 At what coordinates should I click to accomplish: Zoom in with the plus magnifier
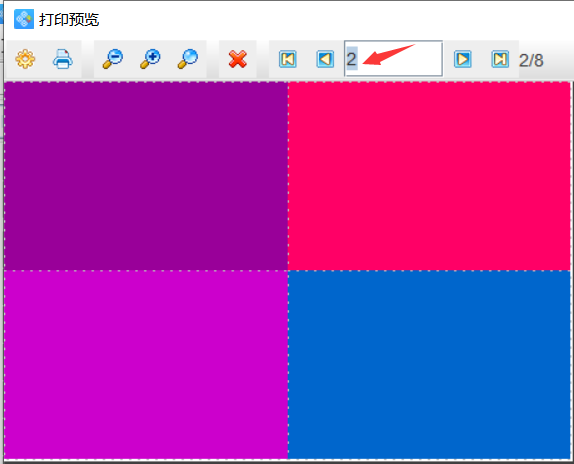[x=150, y=59]
